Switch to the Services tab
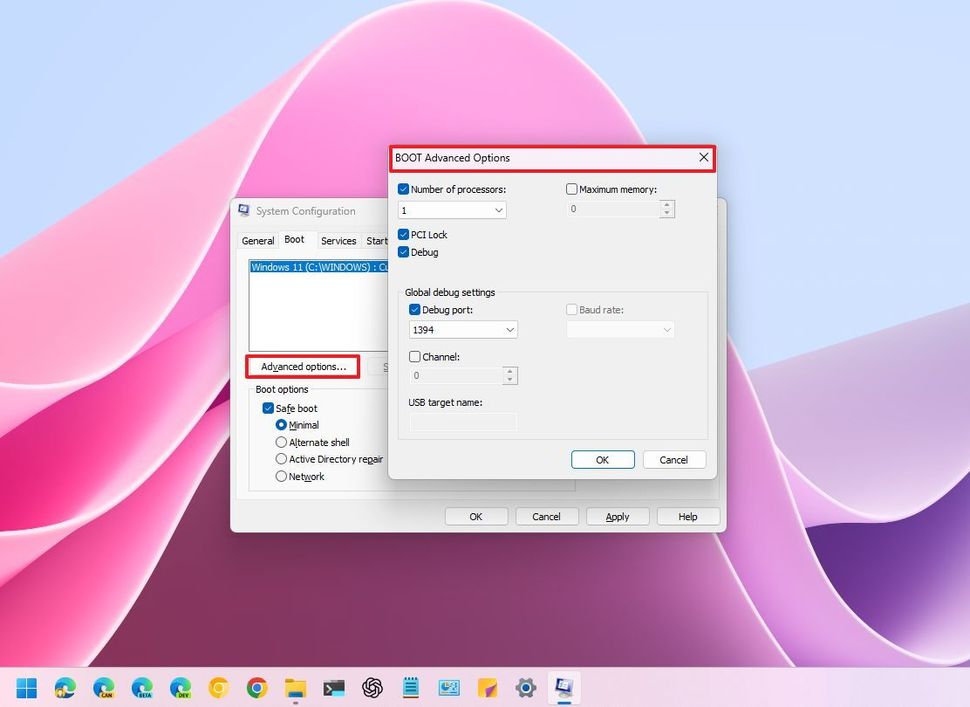 (338, 241)
